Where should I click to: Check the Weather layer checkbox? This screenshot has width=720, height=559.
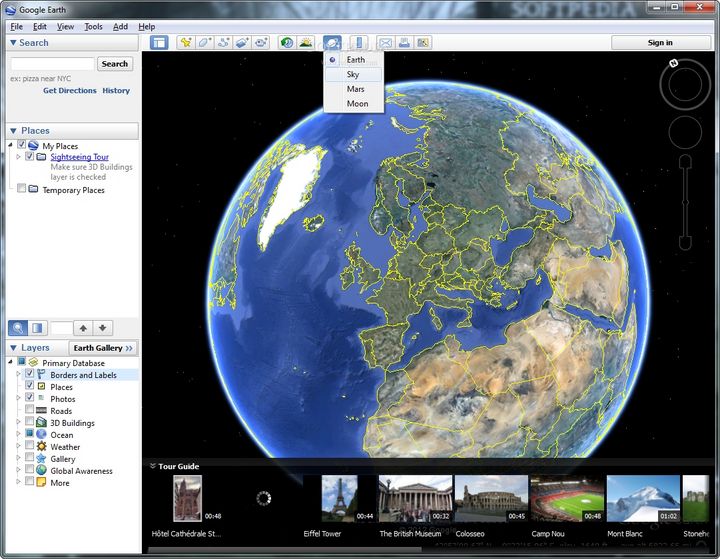tap(29, 447)
